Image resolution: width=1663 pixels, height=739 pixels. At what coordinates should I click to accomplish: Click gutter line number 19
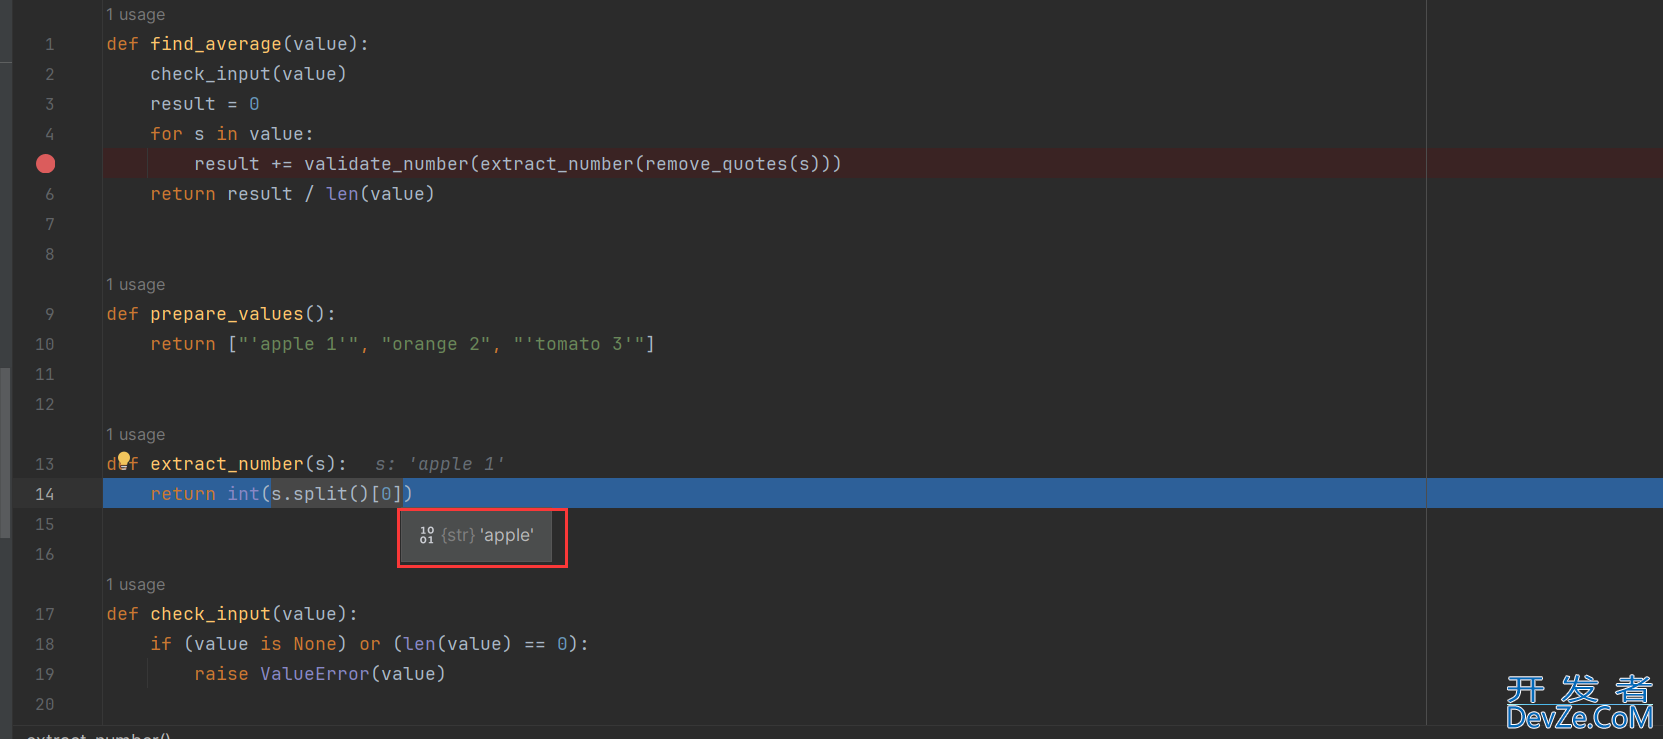[x=45, y=674]
